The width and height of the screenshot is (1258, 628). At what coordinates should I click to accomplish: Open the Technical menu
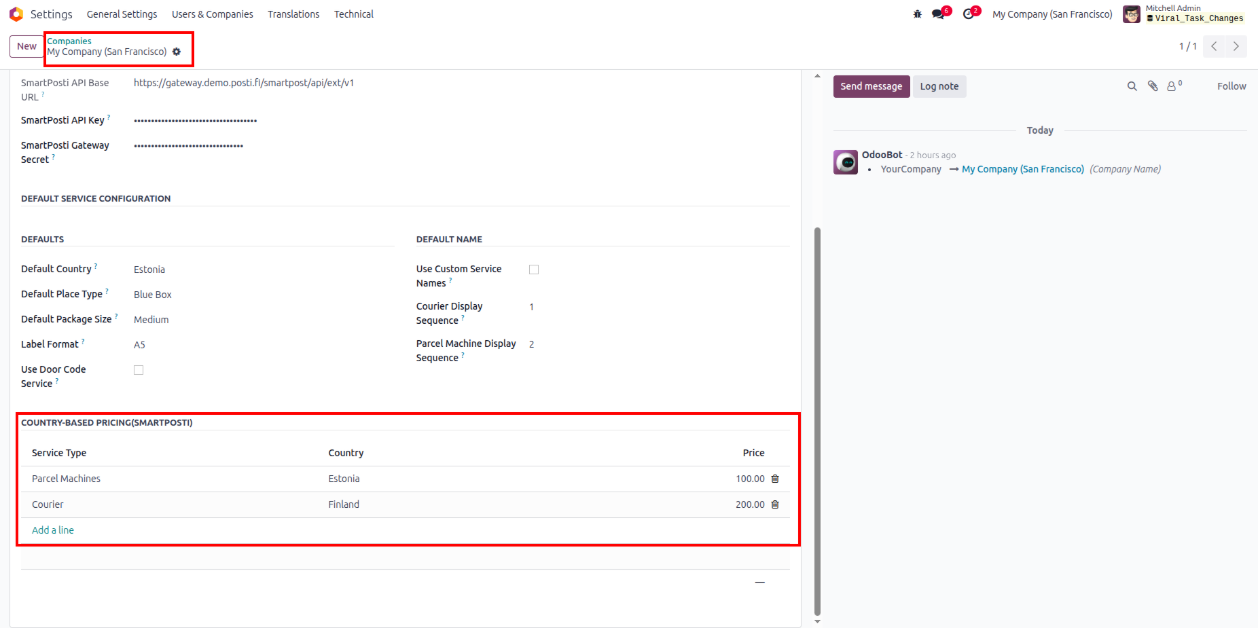(354, 14)
